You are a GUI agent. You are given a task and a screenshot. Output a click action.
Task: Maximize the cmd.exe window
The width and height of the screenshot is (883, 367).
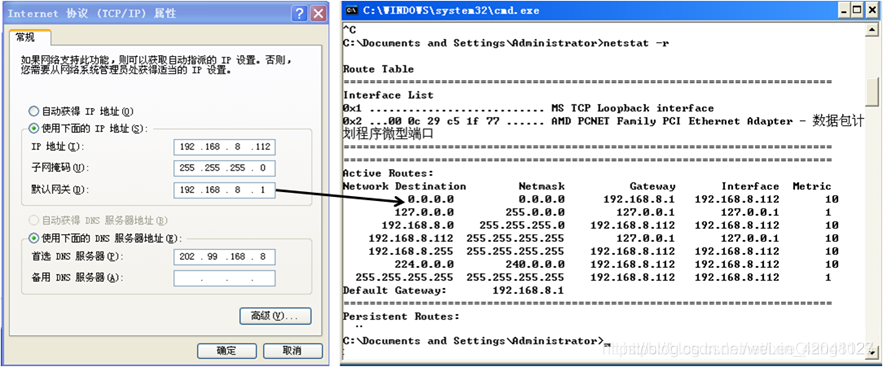858,10
